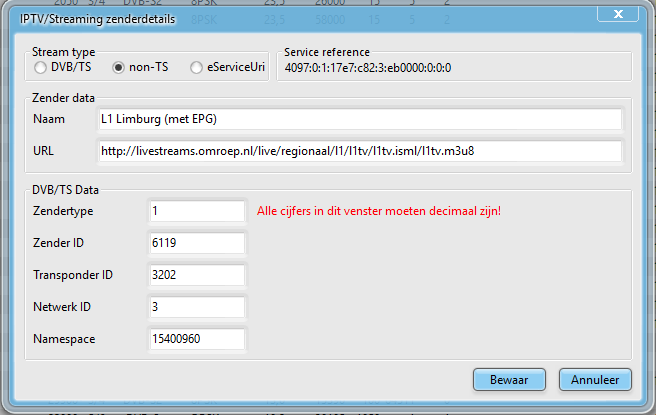Click the 'DVB/TS Data' group label
This screenshot has width=656, height=415.
click(x=65, y=190)
